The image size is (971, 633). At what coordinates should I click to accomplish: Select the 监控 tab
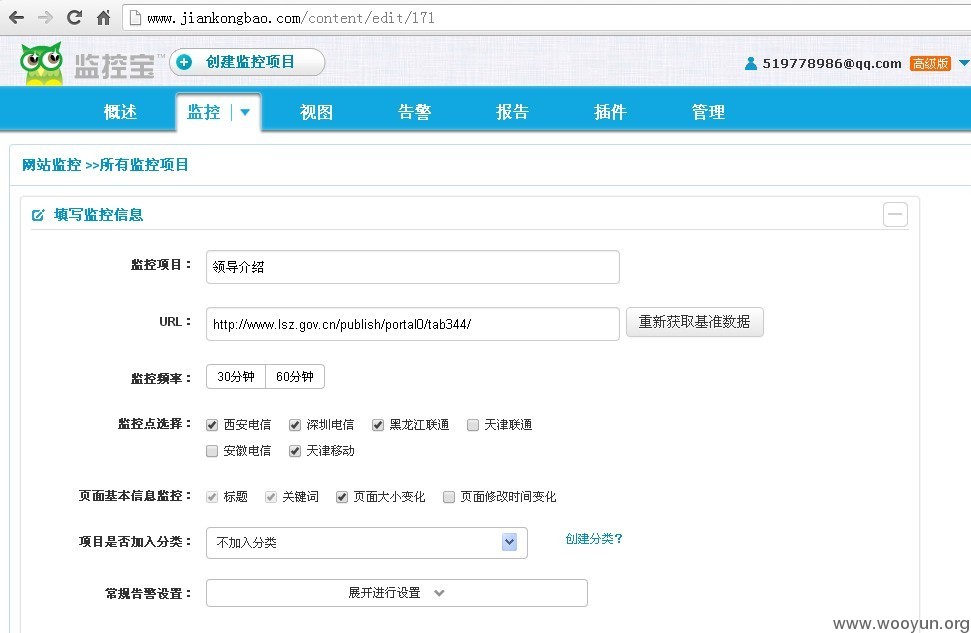click(203, 112)
